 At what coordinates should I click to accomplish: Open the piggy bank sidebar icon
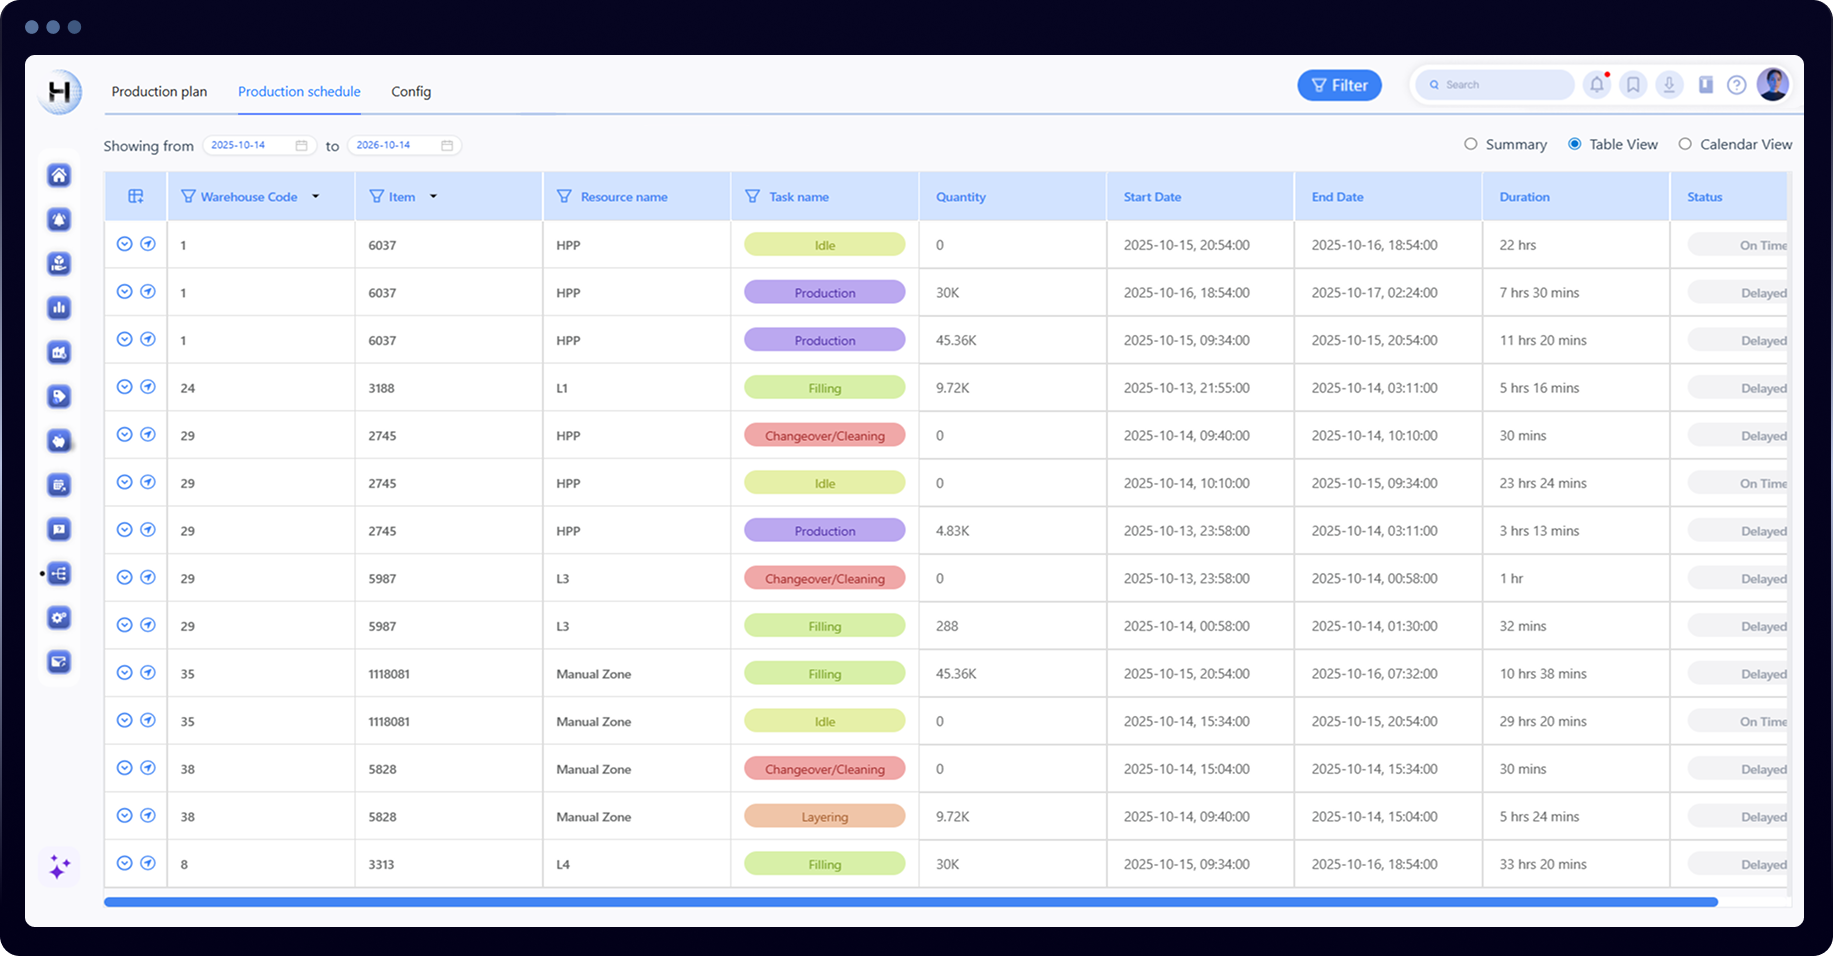[59, 440]
